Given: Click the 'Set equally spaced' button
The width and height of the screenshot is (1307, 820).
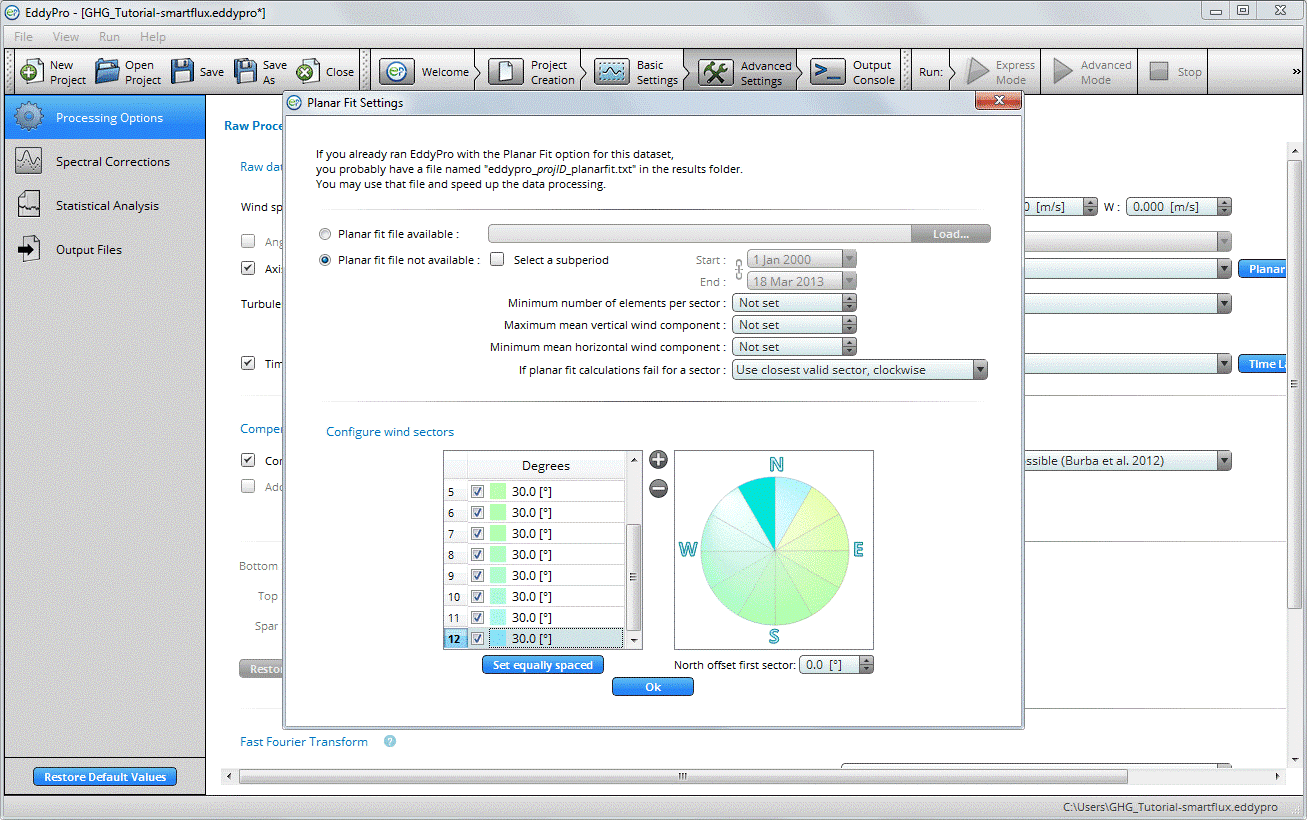Looking at the screenshot, I should tap(543, 665).
